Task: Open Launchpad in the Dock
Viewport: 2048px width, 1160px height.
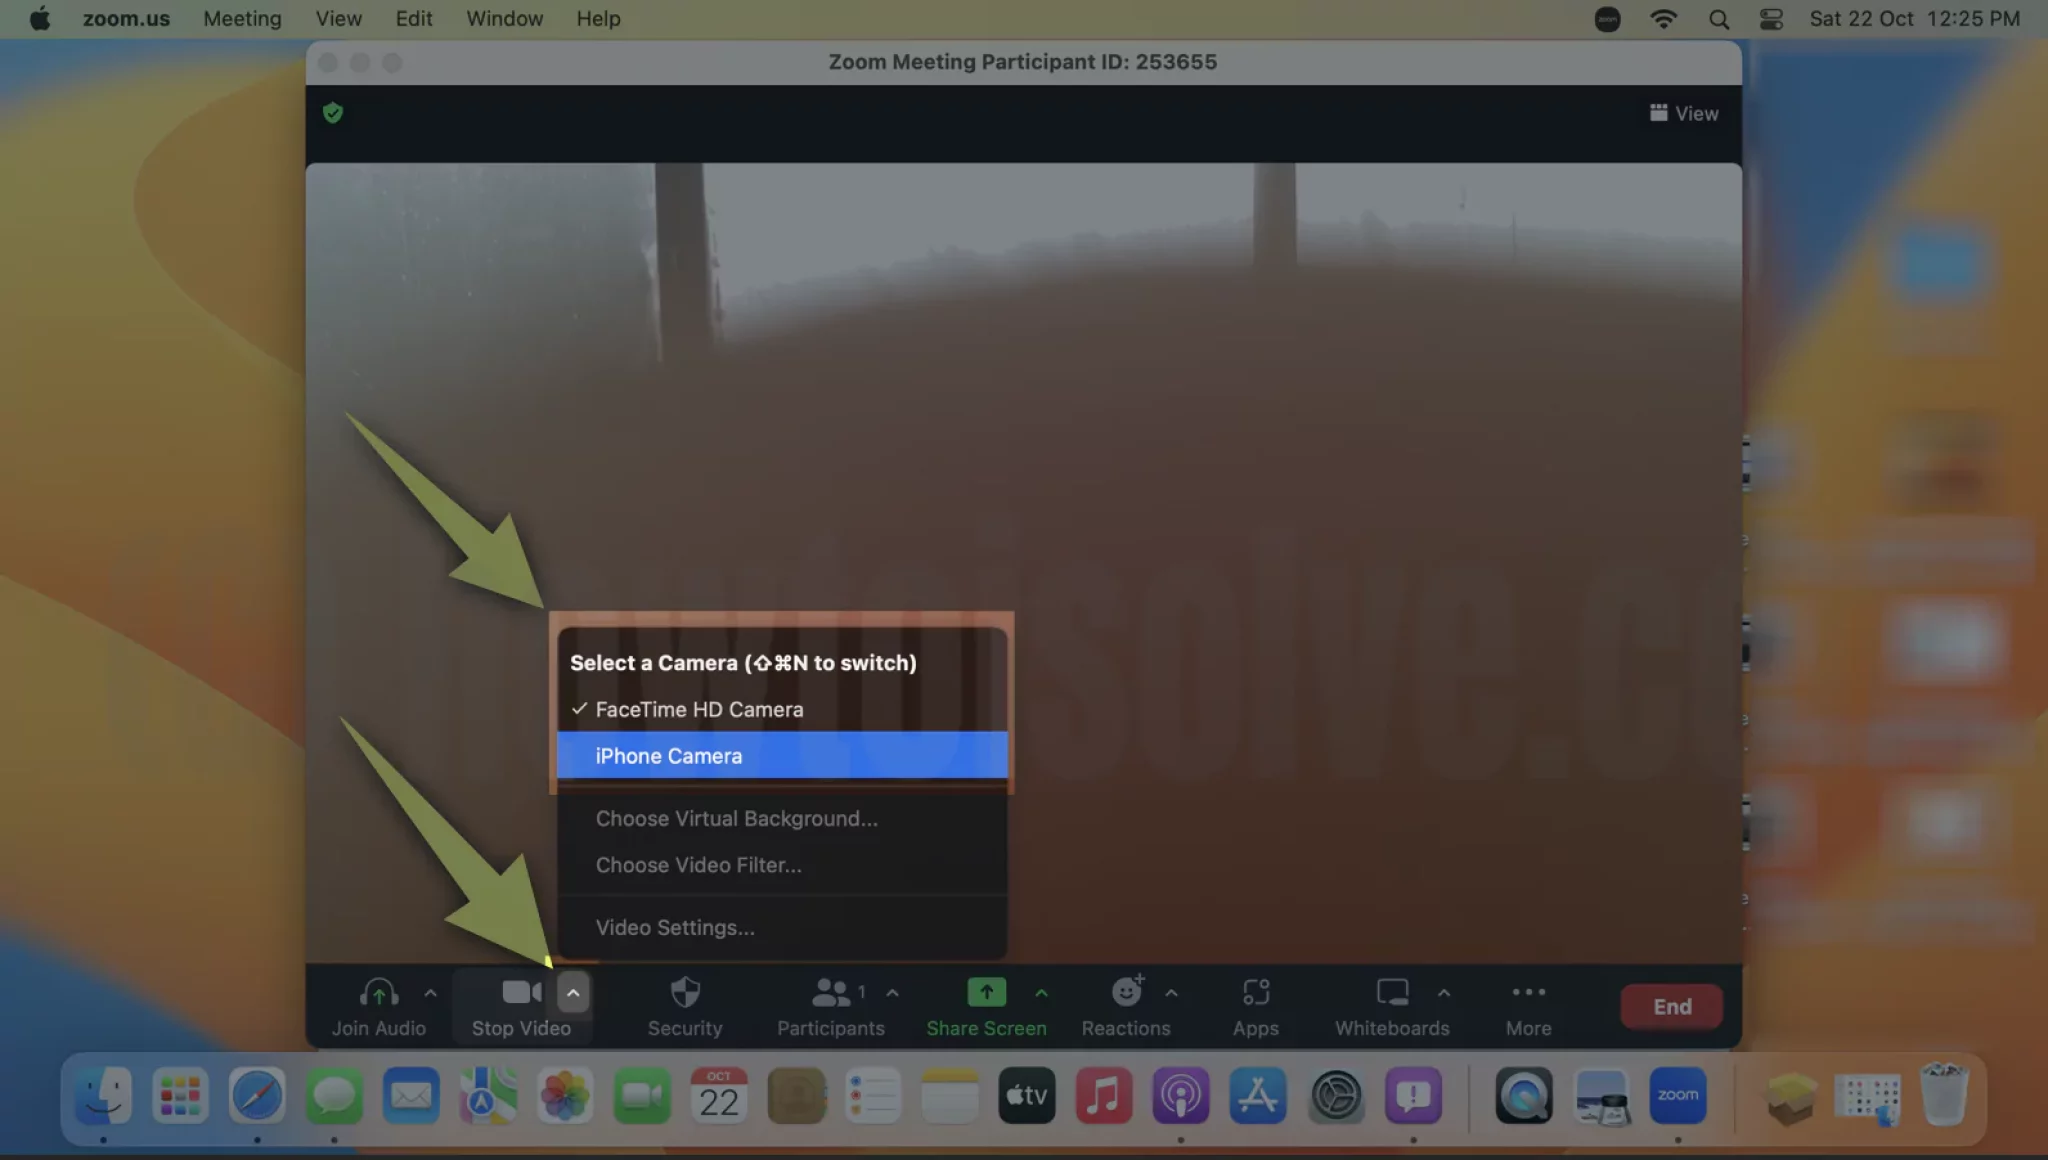Action: point(180,1096)
